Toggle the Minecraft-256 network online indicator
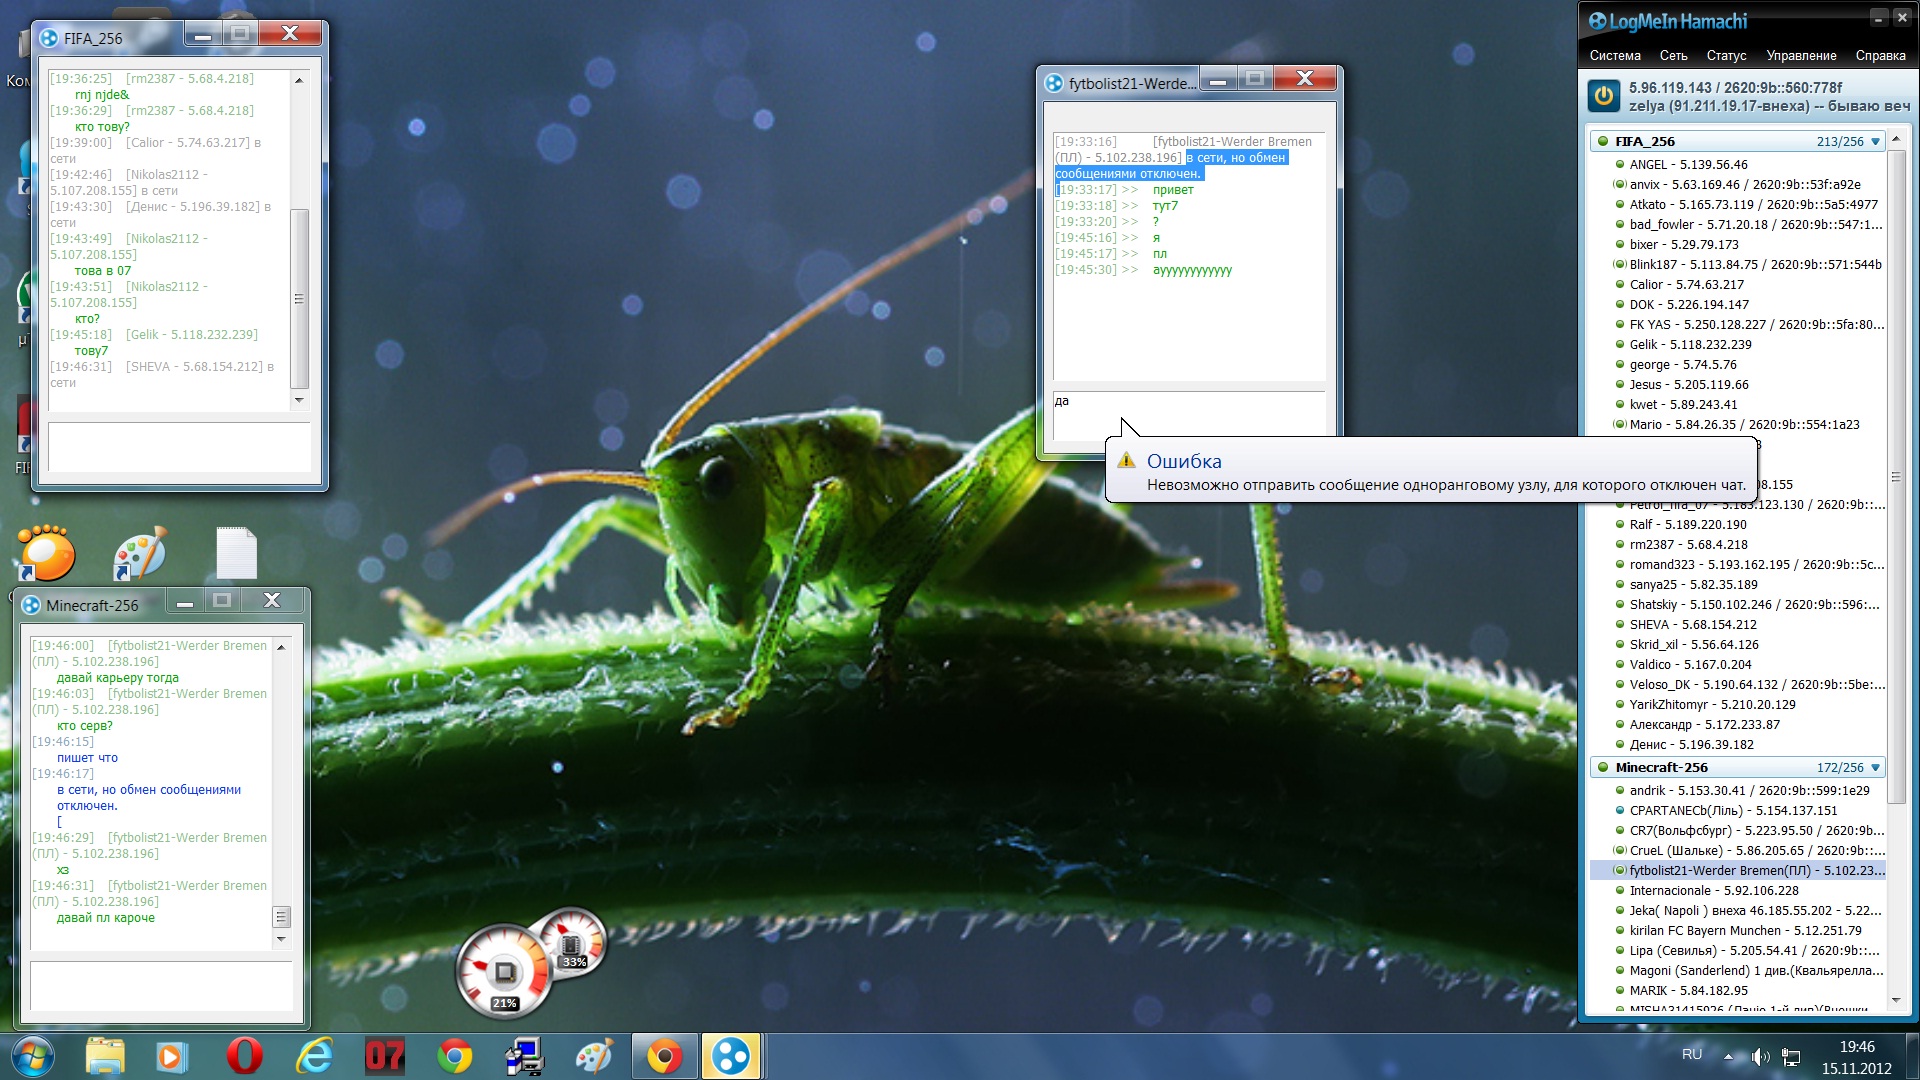Image resolution: width=1920 pixels, height=1080 pixels. 1603,767
